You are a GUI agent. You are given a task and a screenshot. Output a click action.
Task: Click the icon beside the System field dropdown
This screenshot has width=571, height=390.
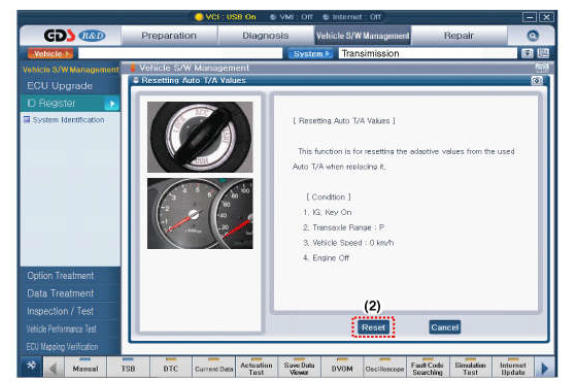(543, 54)
